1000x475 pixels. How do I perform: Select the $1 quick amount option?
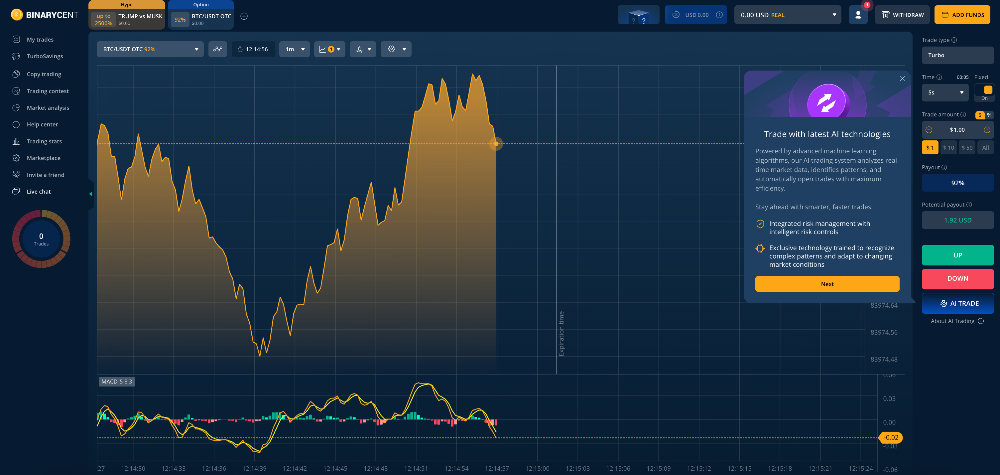(927, 147)
